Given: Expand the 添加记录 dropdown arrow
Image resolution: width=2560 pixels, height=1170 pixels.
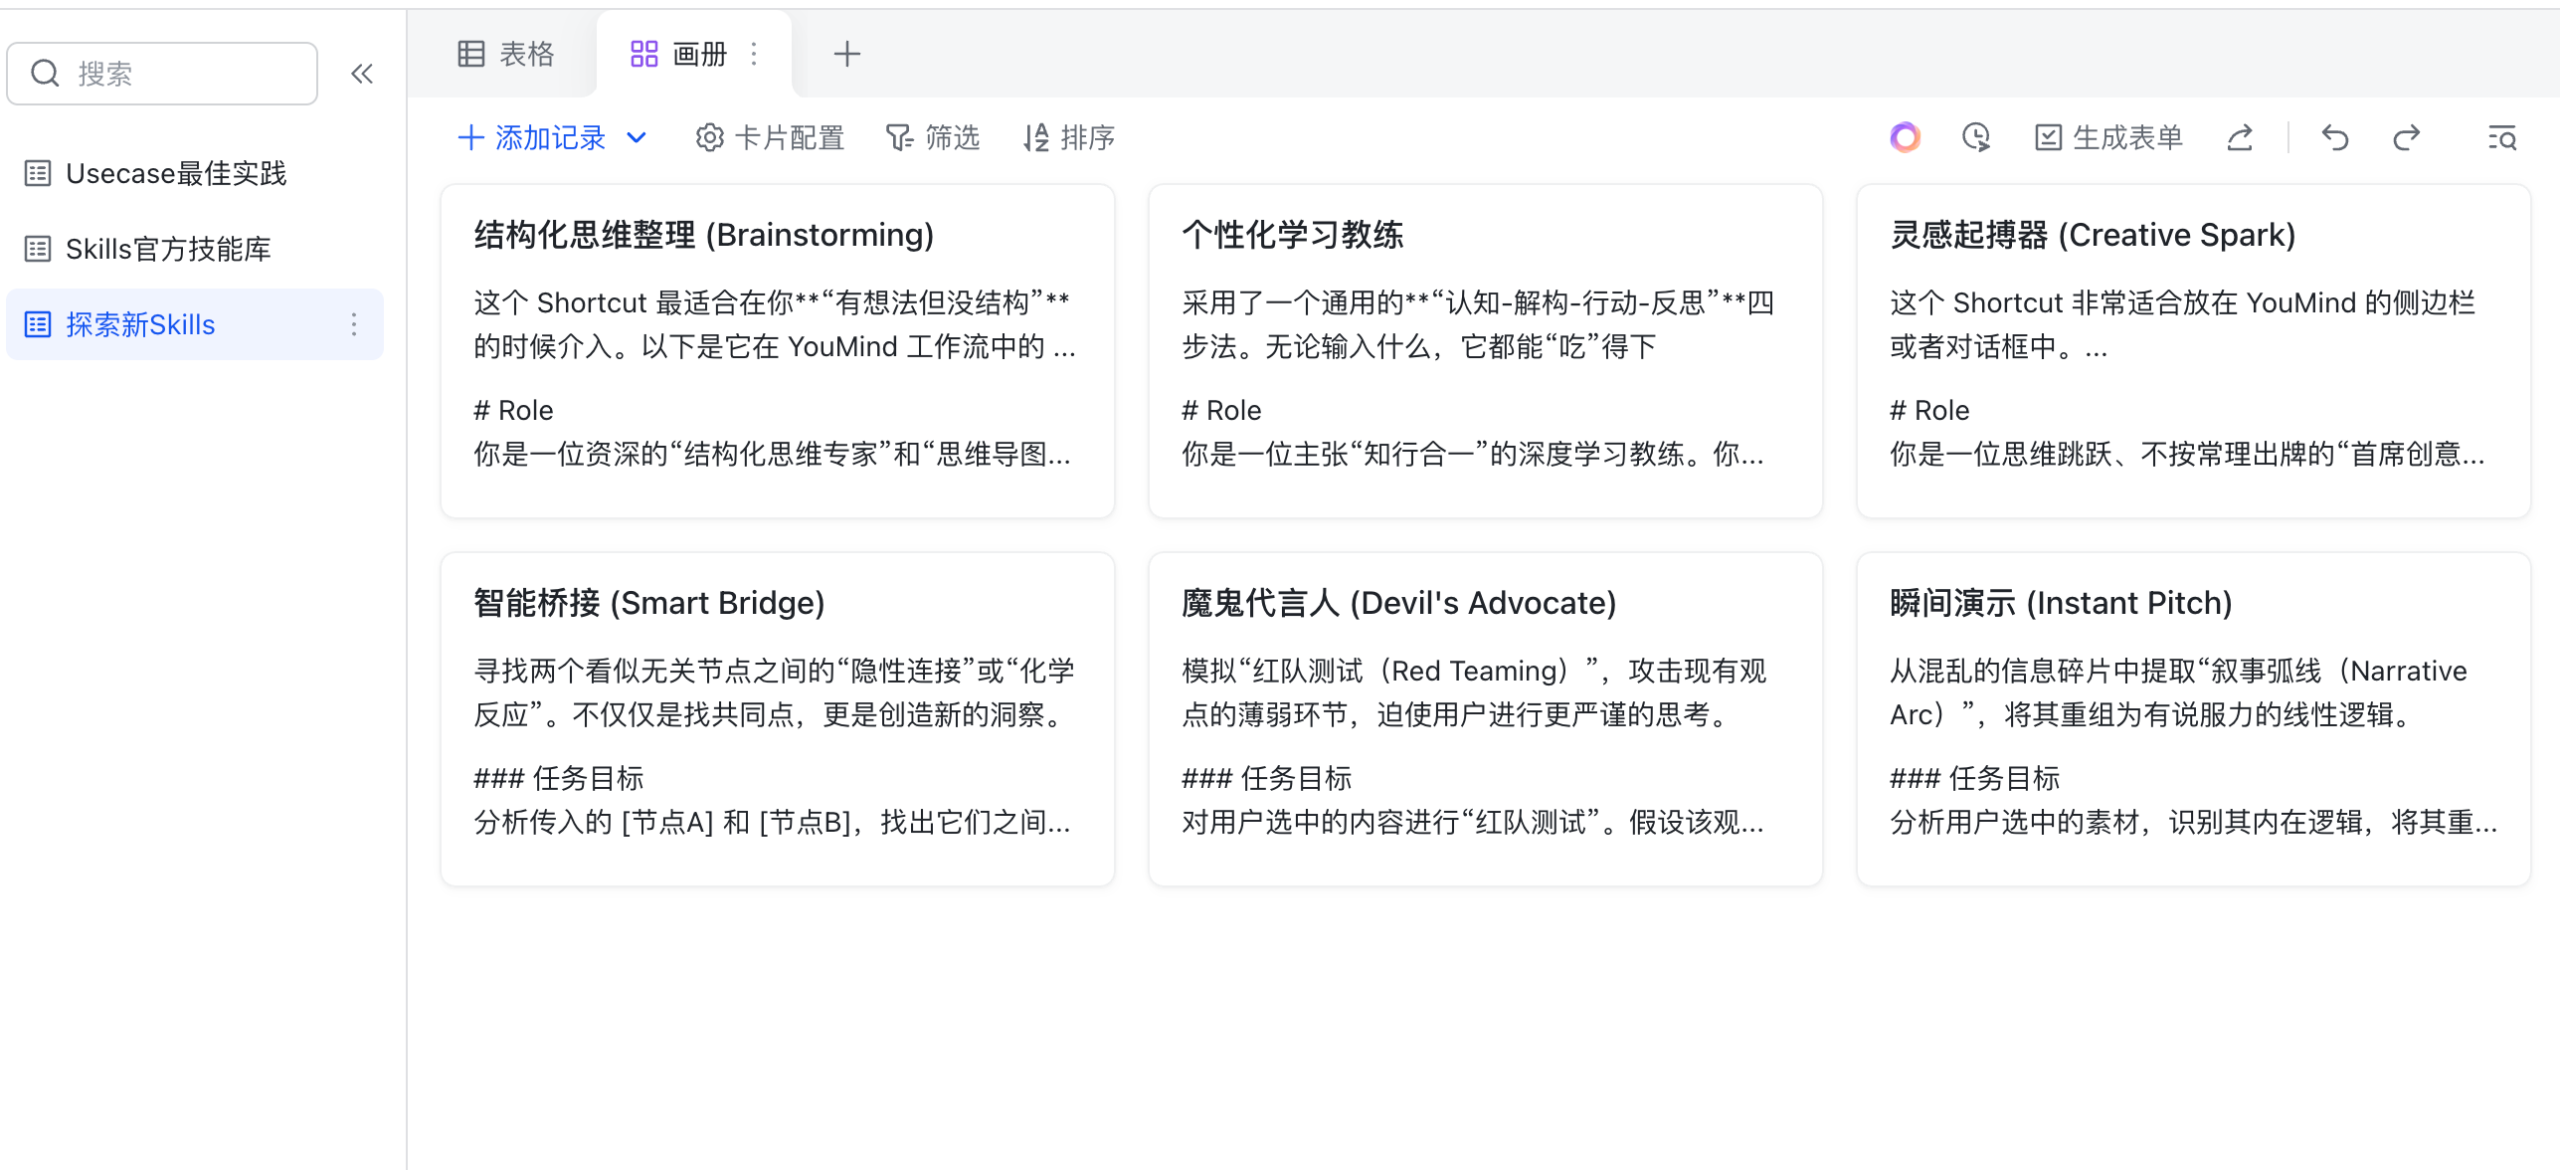Looking at the screenshot, I should click(637, 138).
